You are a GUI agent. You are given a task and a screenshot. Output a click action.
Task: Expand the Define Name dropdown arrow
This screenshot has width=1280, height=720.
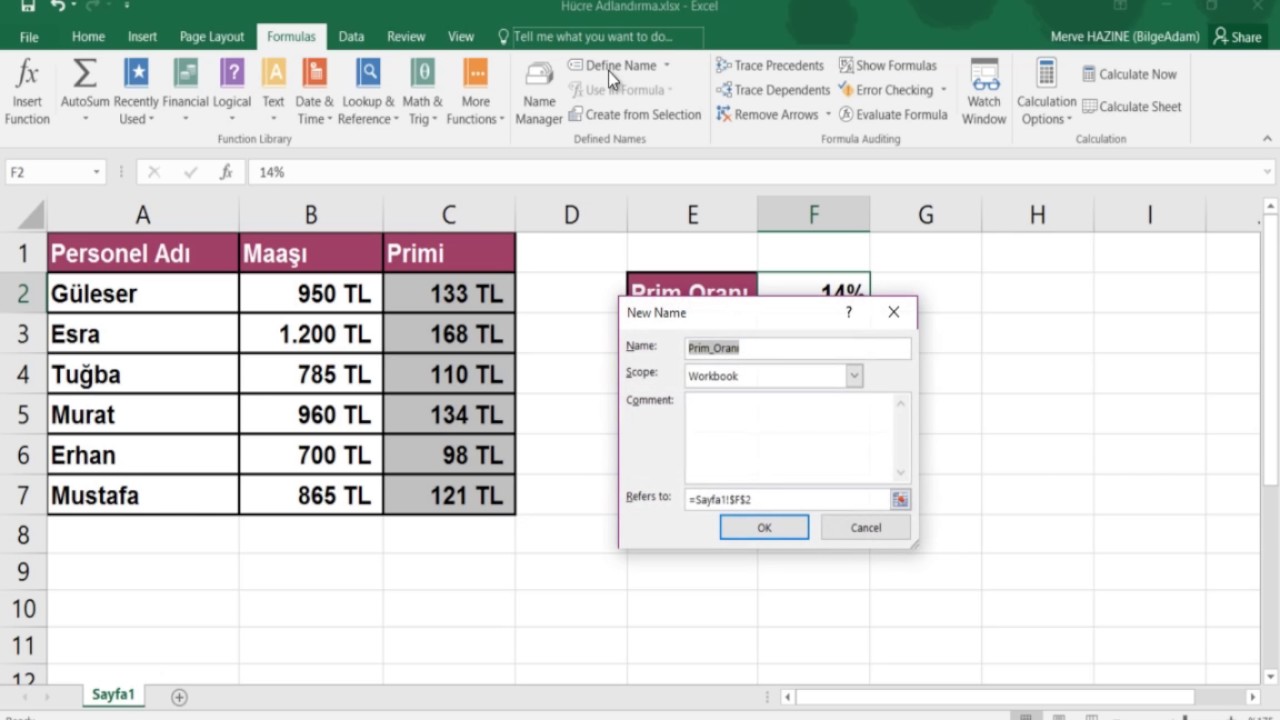[667, 65]
